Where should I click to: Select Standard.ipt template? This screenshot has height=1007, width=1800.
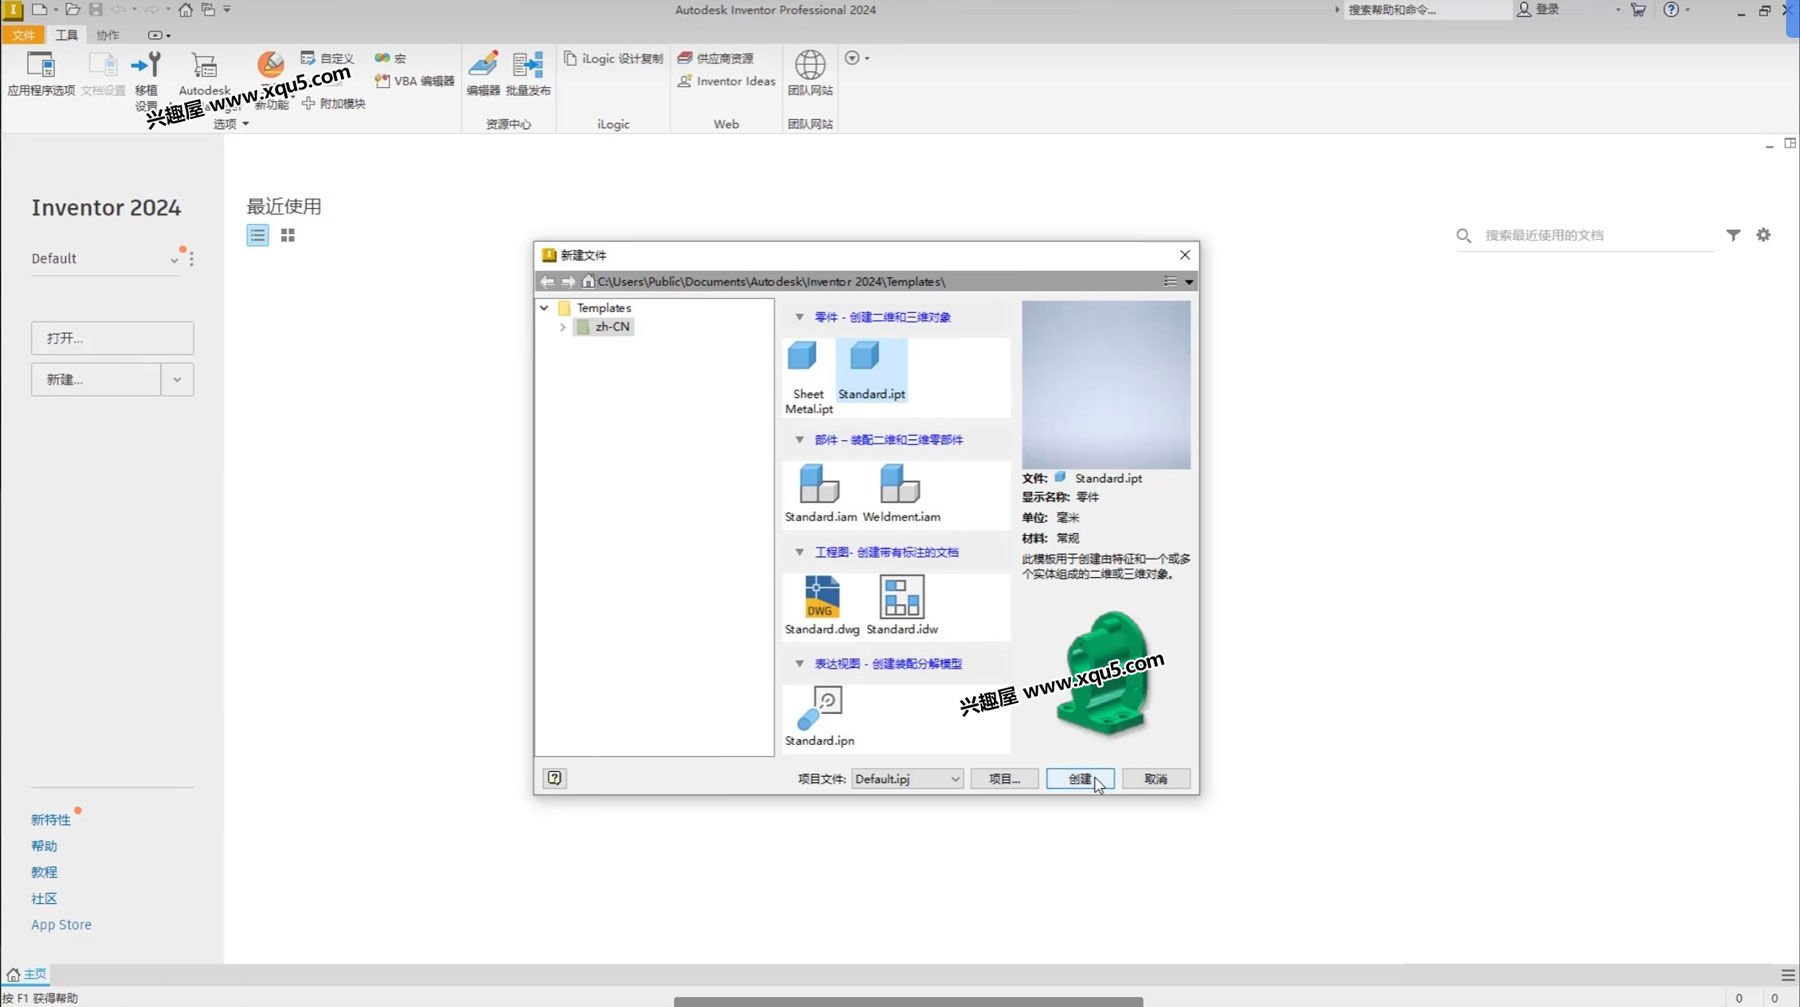(871, 371)
